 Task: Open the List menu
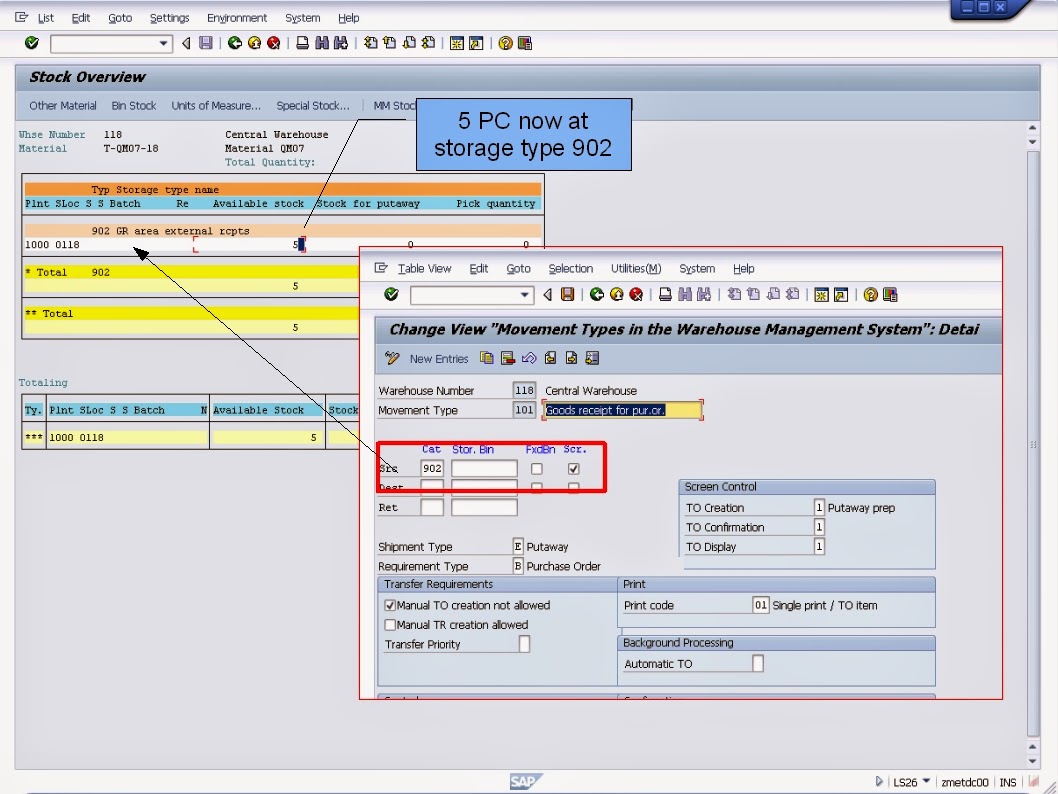pos(45,18)
